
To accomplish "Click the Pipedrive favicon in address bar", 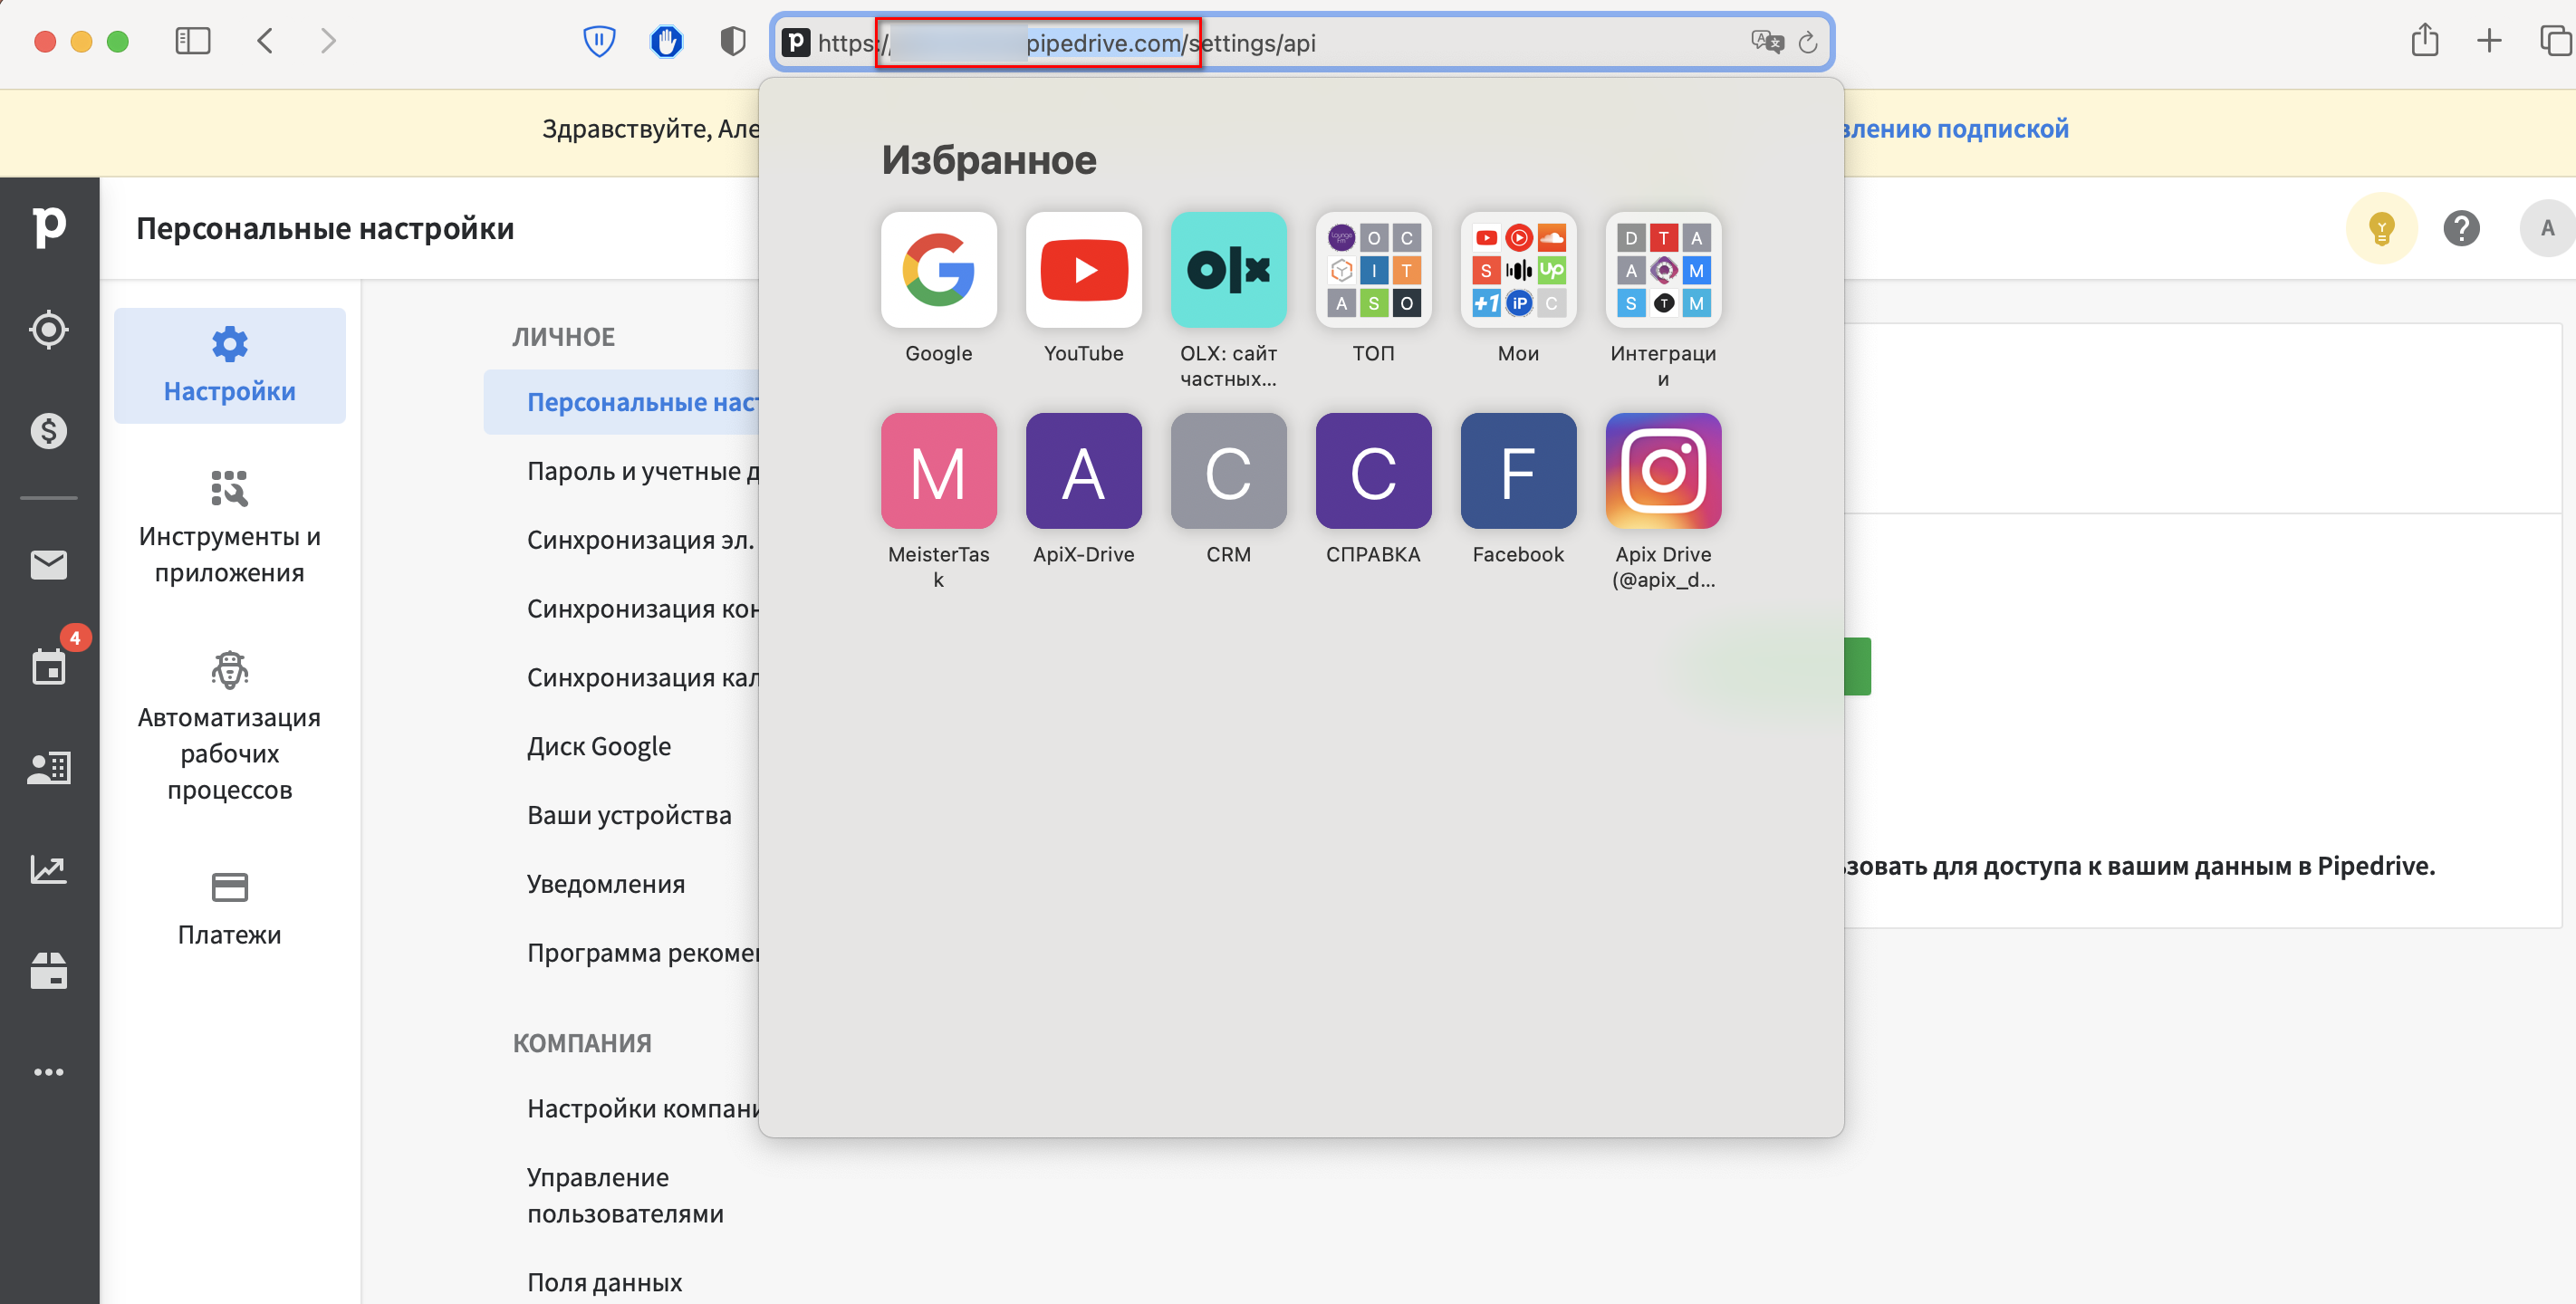I will [796, 42].
